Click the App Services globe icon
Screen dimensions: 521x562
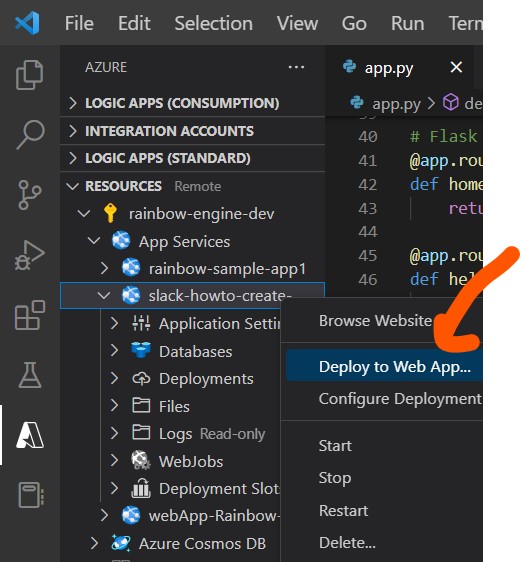tap(121, 240)
